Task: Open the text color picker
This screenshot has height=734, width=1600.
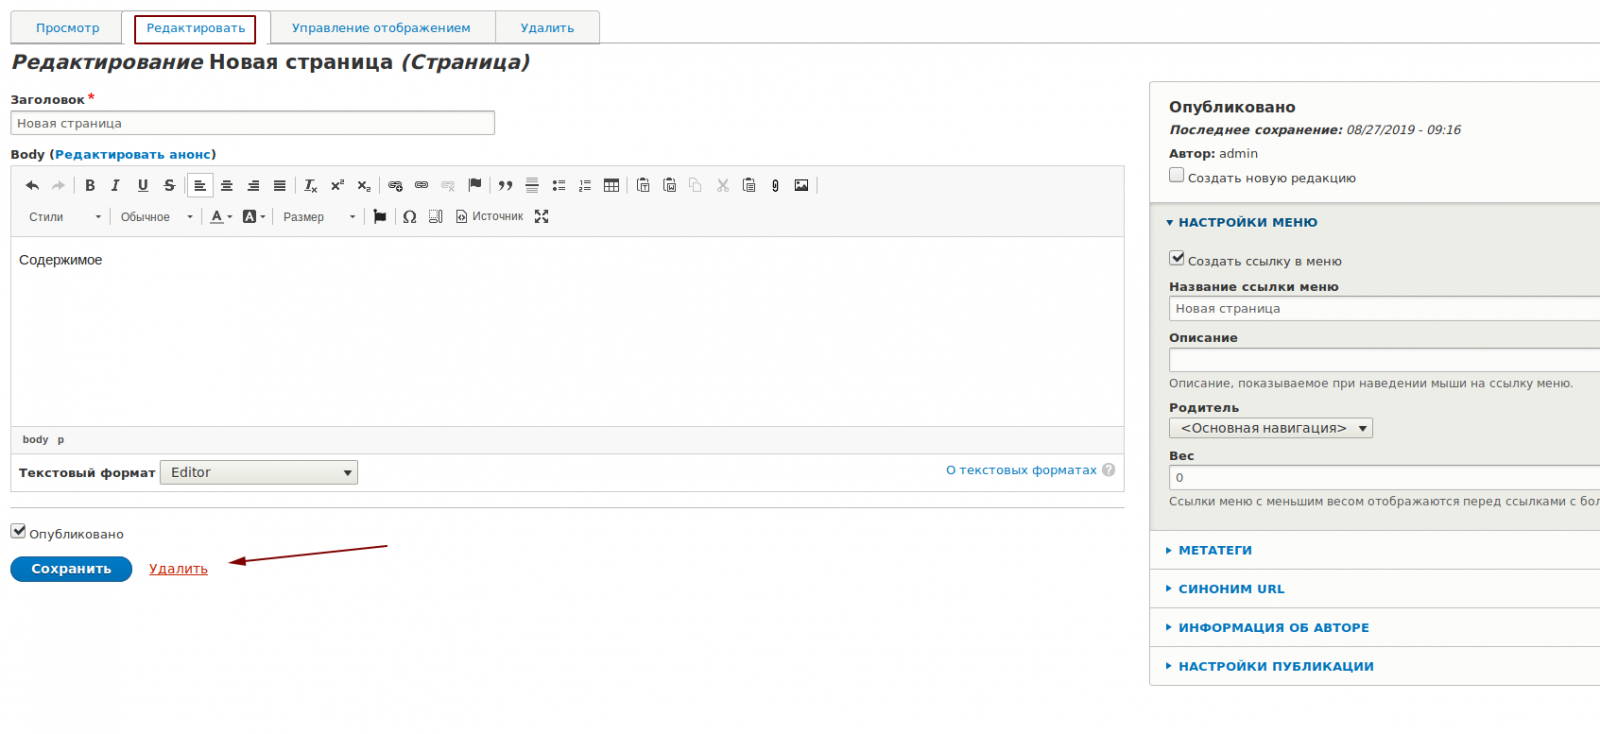Action: (x=221, y=217)
